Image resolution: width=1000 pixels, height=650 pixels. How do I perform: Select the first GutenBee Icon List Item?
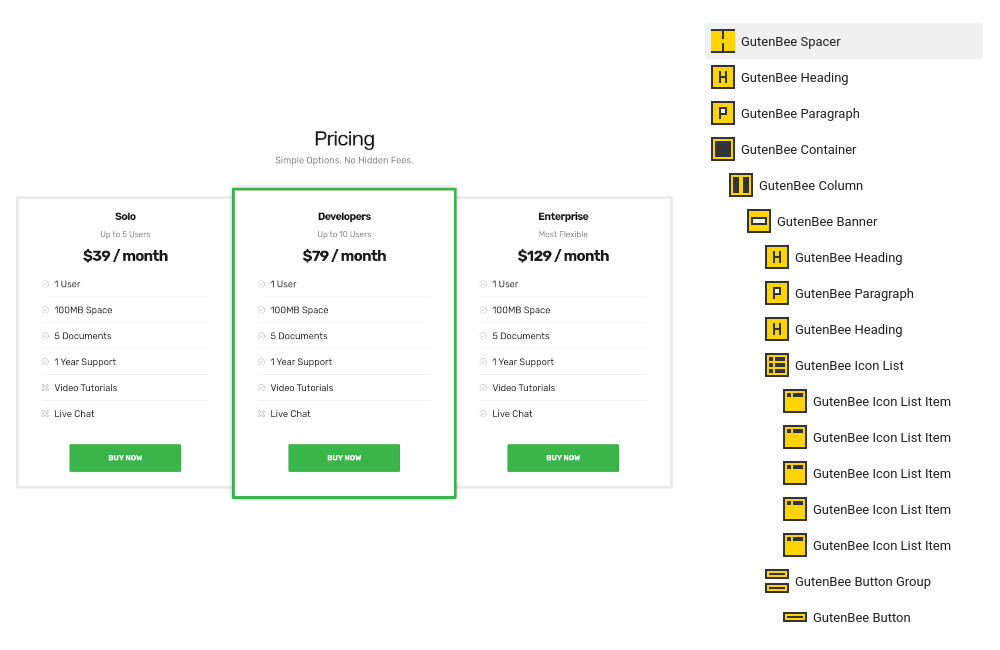point(867,401)
